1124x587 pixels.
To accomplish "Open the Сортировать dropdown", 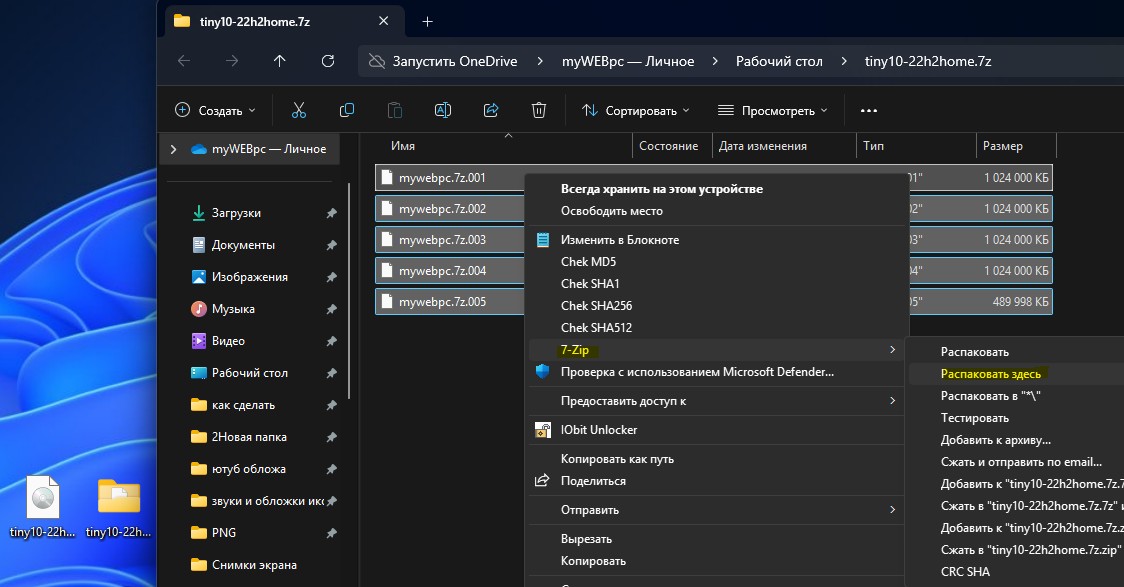I will [636, 110].
